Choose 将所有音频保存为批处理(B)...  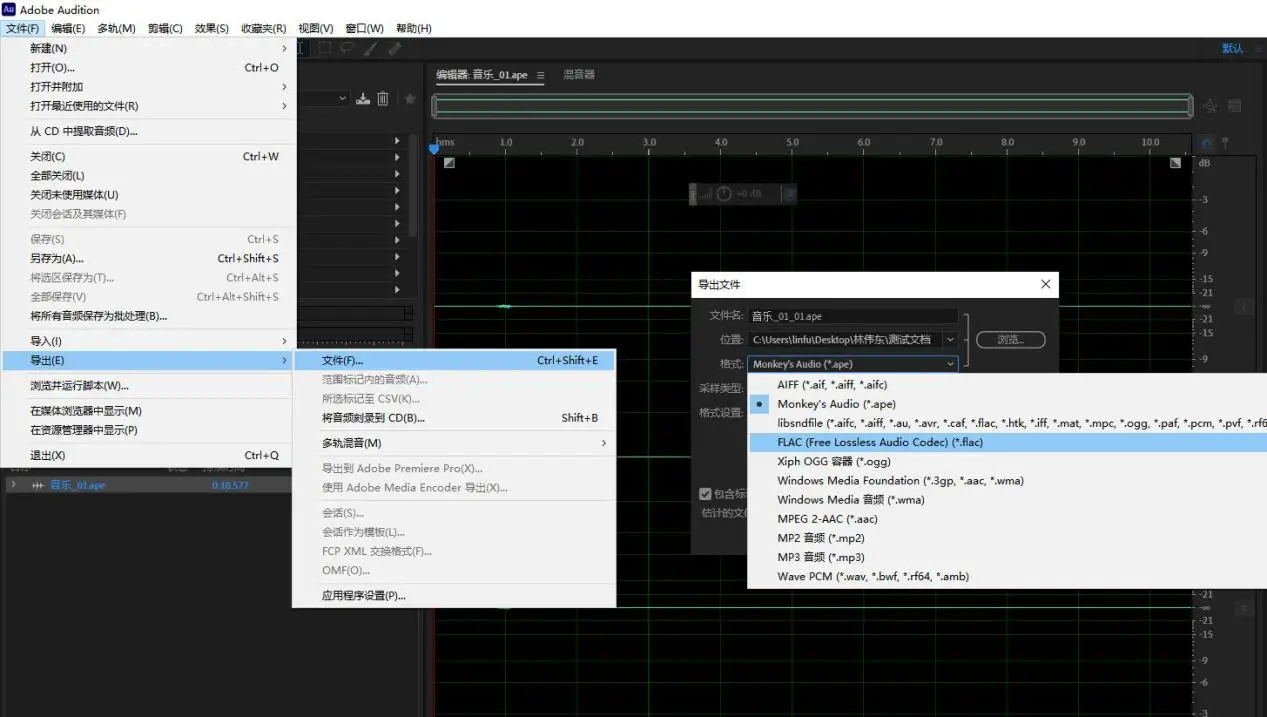tap(148, 316)
